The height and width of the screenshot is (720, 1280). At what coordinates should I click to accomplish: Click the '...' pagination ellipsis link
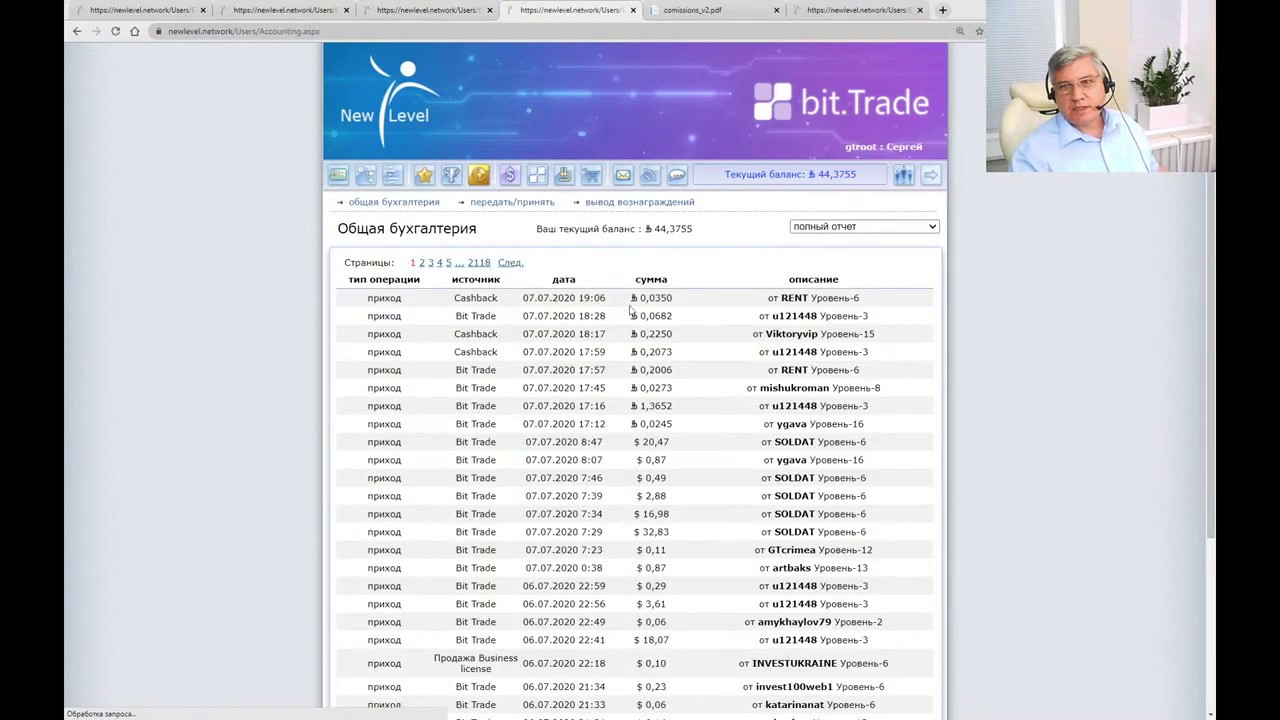click(x=459, y=263)
